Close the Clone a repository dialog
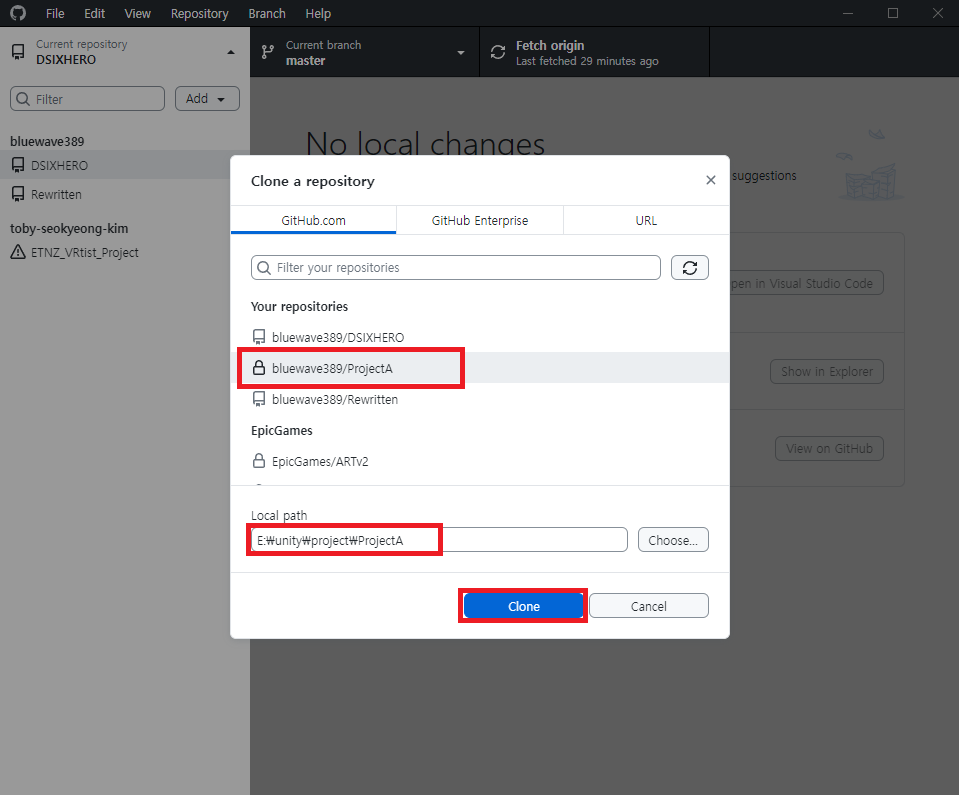This screenshot has height=795, width=959. [711, 180]
